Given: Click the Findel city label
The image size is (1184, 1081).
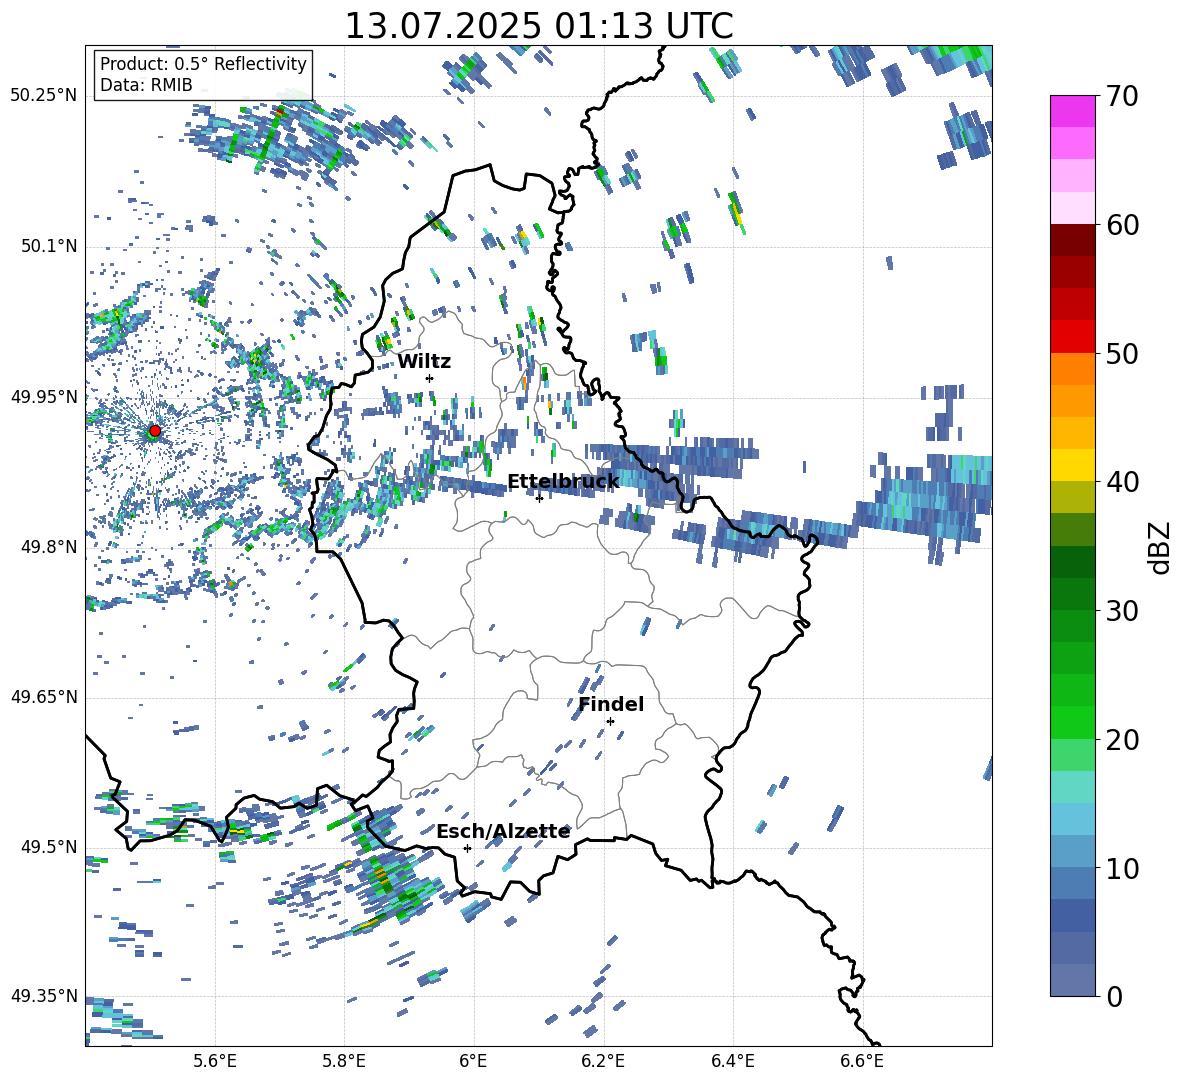Looking at the screenshot, I should pyautogui.click(x=611, y=704).
